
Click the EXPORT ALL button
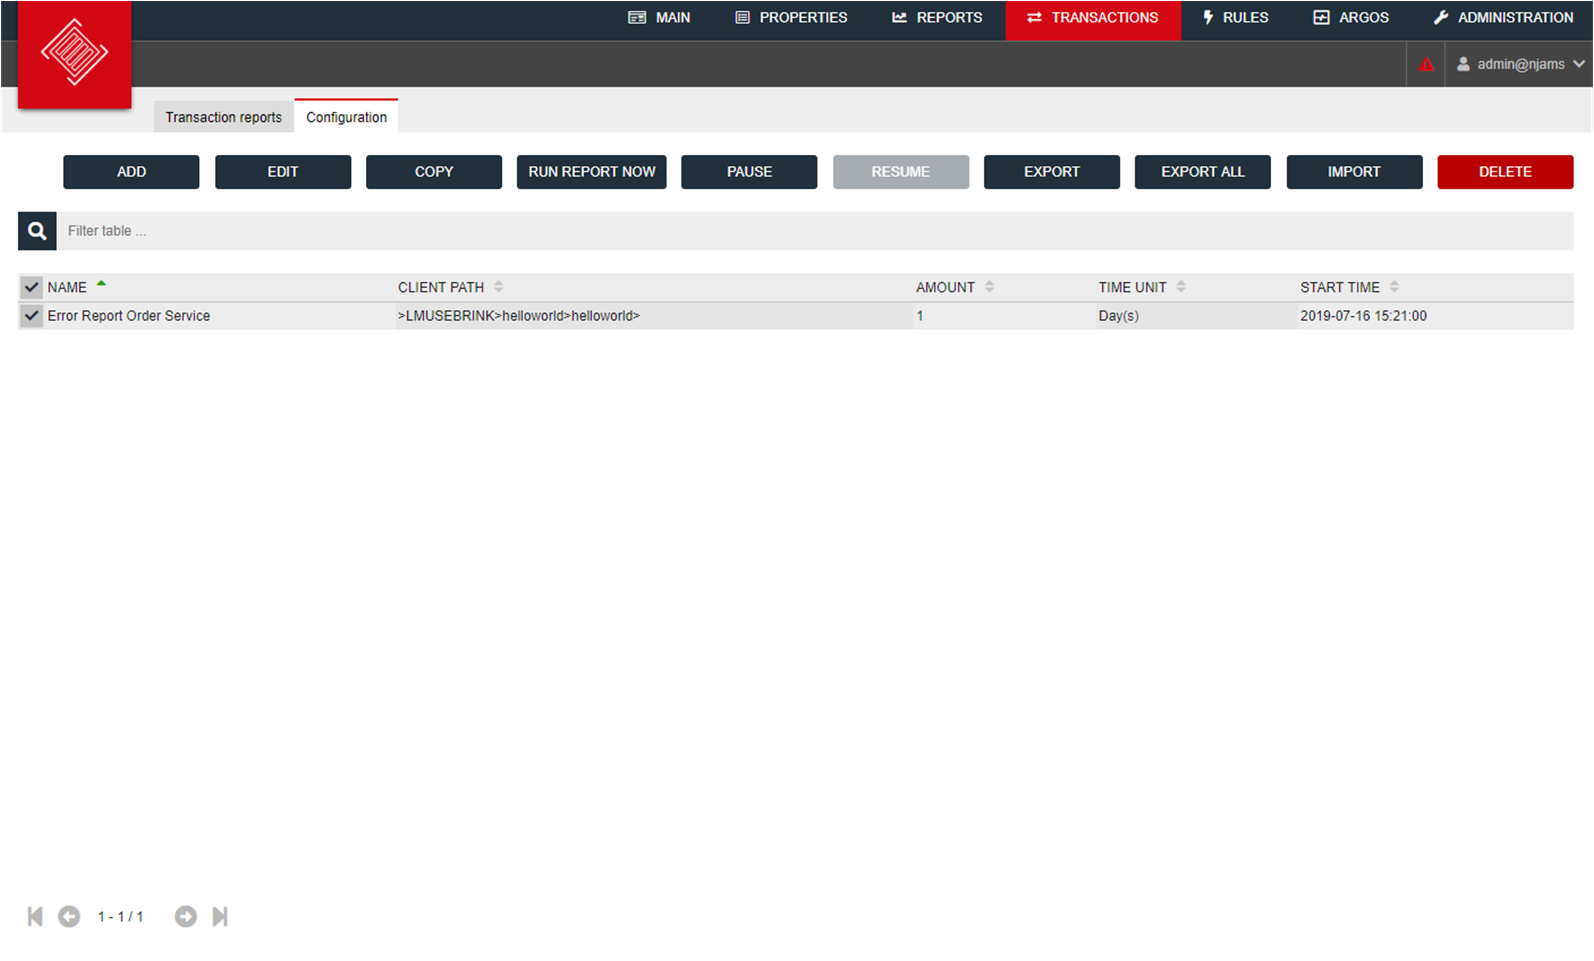[1203, 172]
